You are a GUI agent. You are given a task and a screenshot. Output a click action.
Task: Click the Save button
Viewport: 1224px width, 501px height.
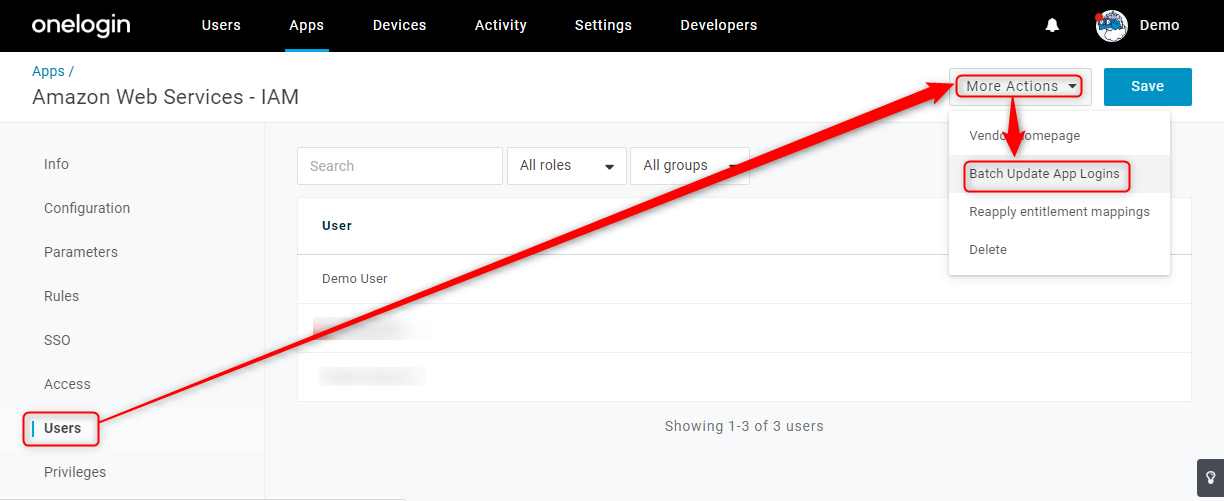click(x=1148, y=87)
